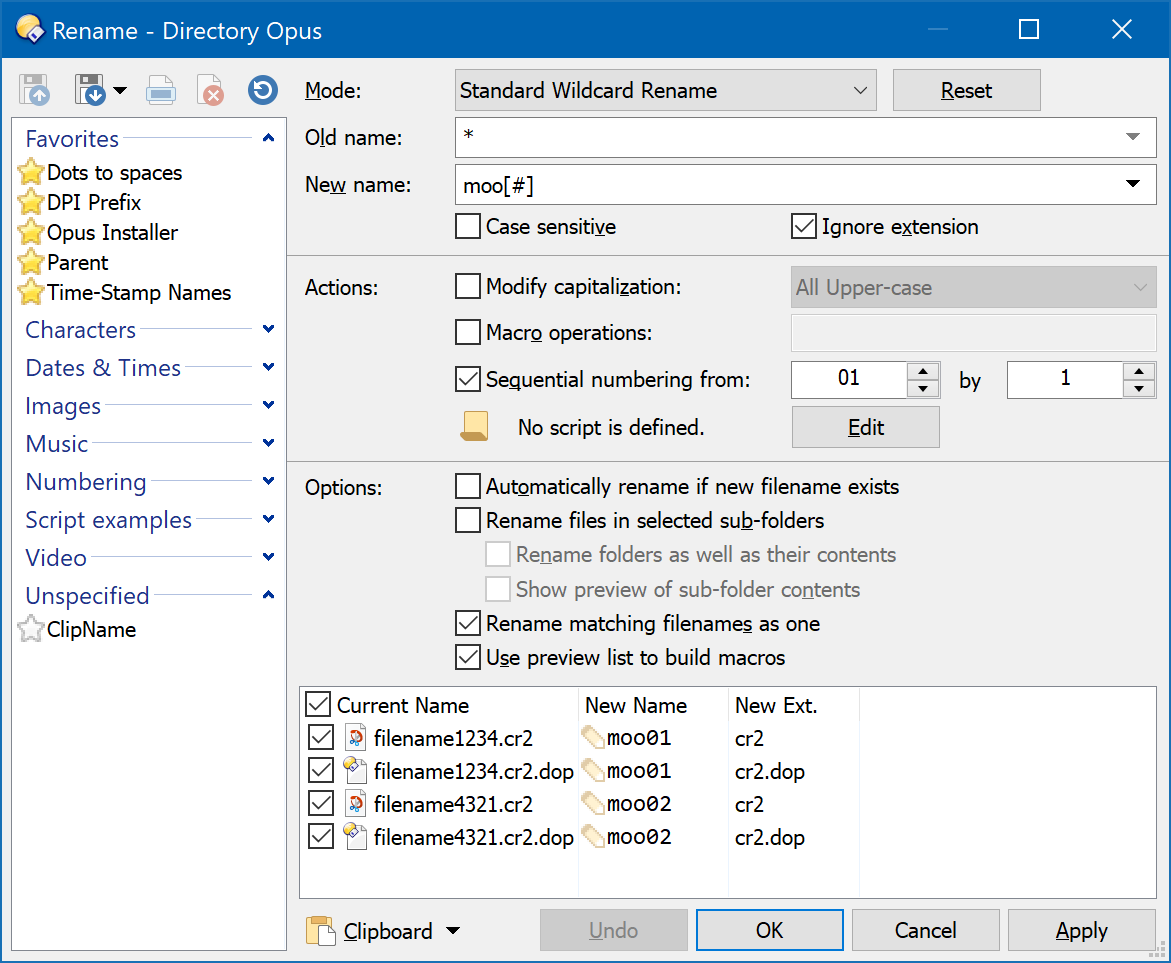The image size is (1171, 963).
Task: Click the Reset button
Action: (x=966, y=90)
